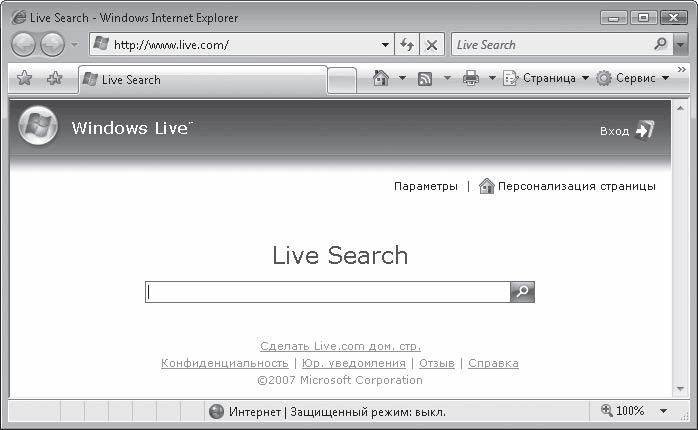Expand the address bar URL dropdown
This screenshot has height=430, width=698.
tap(386, 45)
